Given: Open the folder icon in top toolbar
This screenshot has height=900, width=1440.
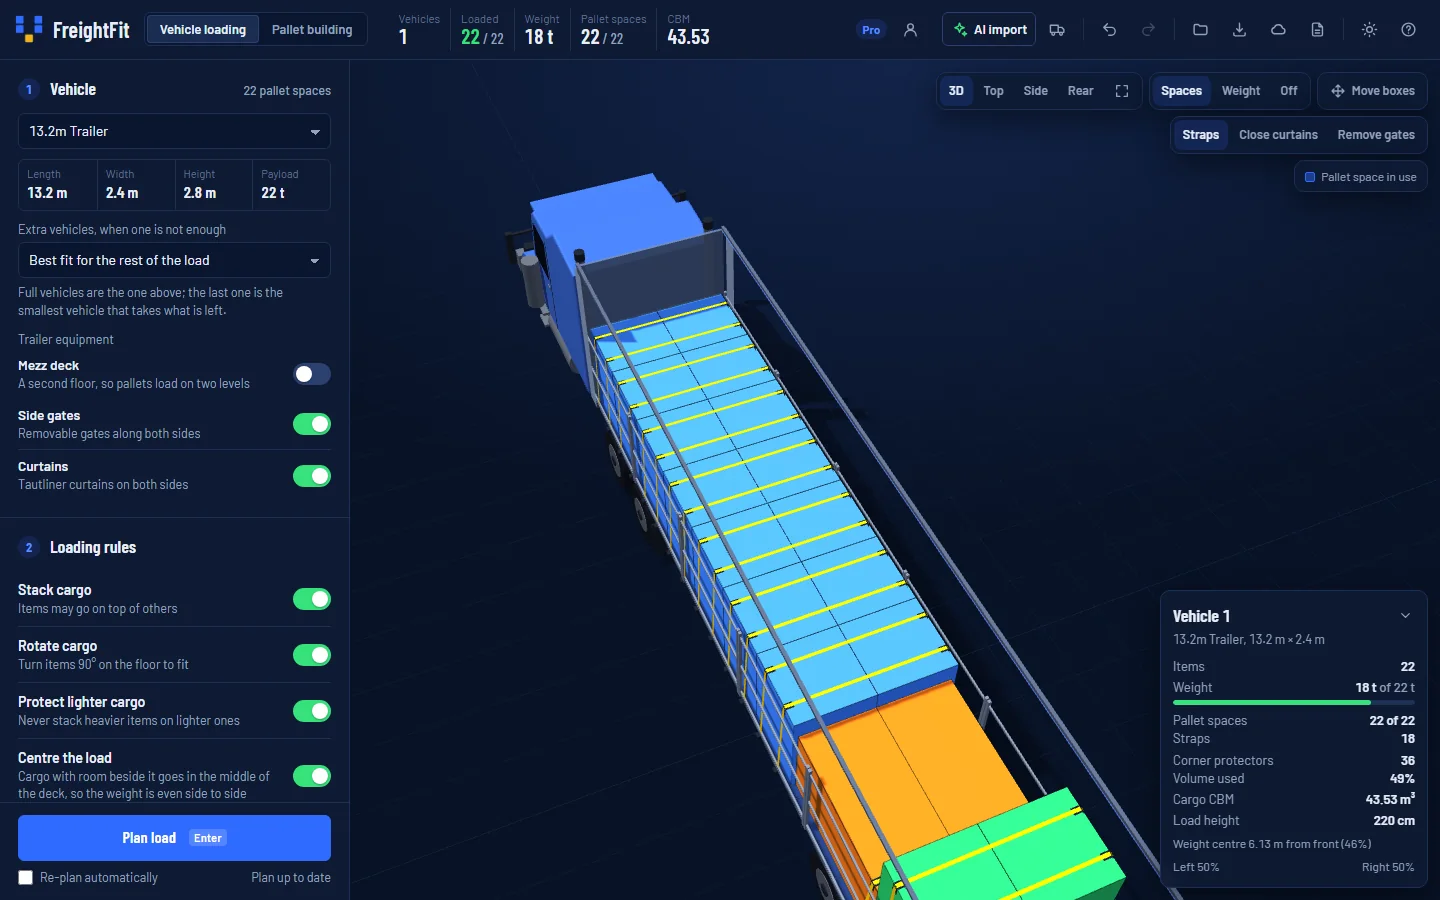Looking at the screenshot, I should coord(1200,30).
